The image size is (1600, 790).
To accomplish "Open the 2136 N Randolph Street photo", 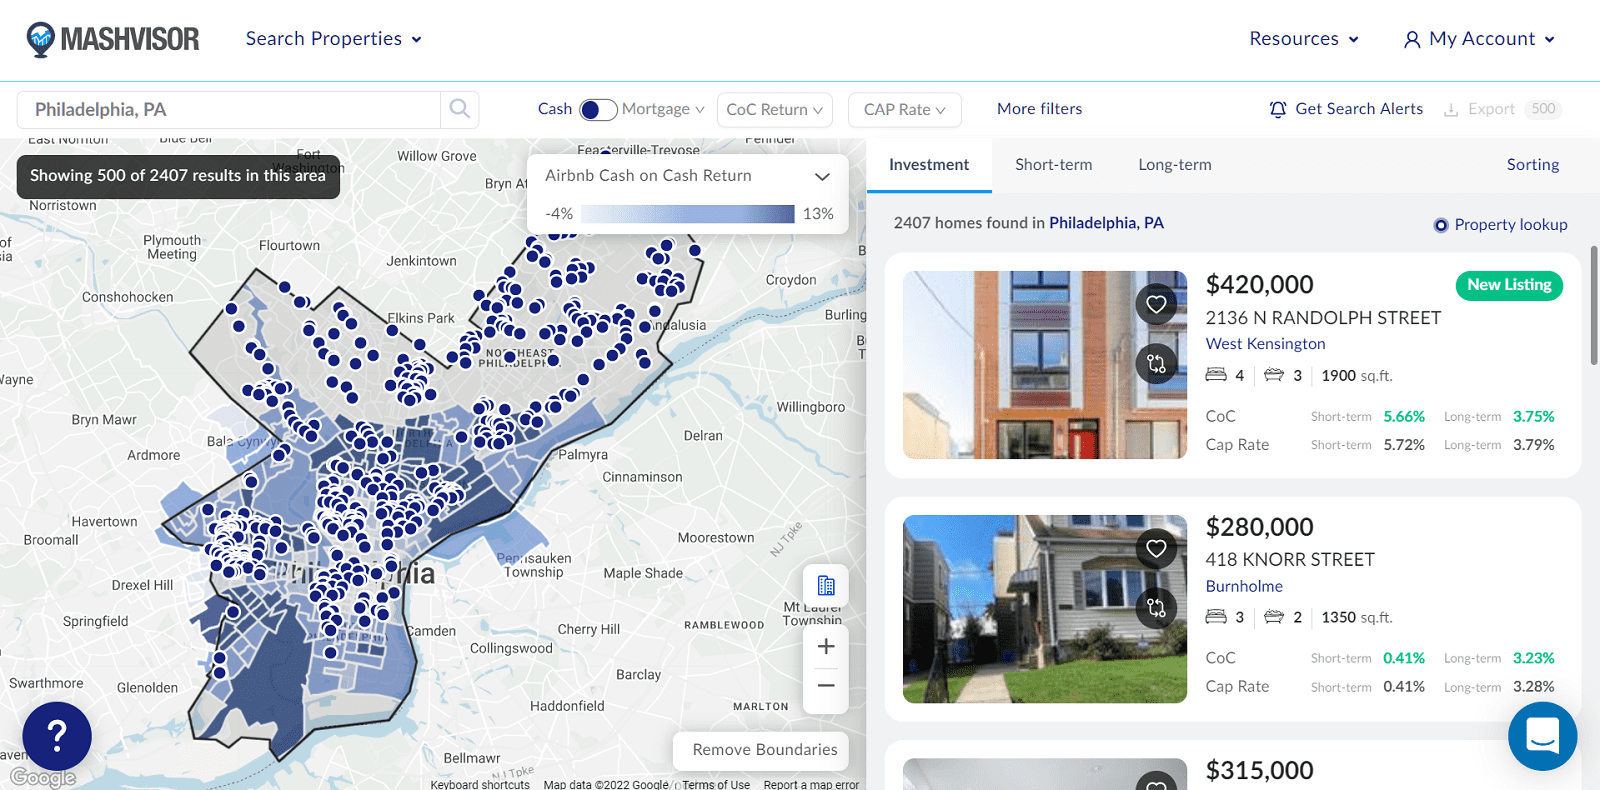I will coord(1045,365).
